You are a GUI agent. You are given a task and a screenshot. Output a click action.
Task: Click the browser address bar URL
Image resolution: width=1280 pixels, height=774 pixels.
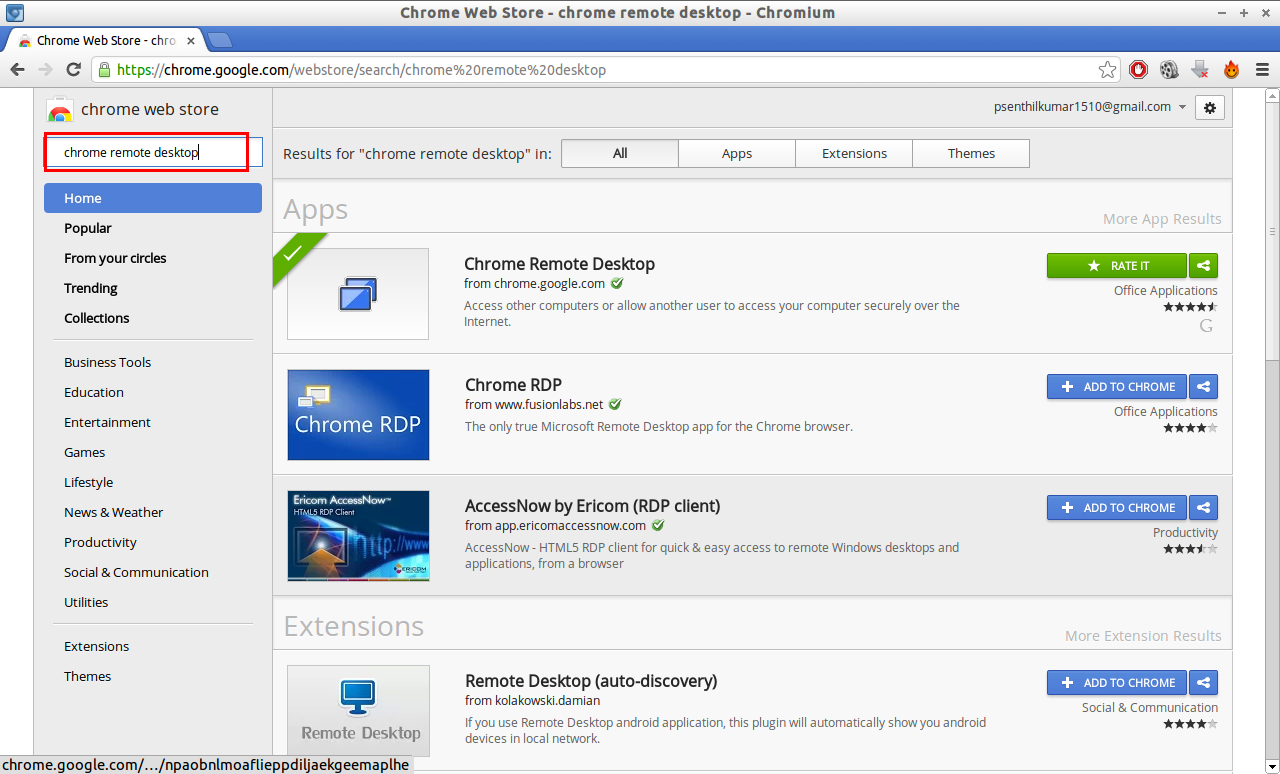361,70
